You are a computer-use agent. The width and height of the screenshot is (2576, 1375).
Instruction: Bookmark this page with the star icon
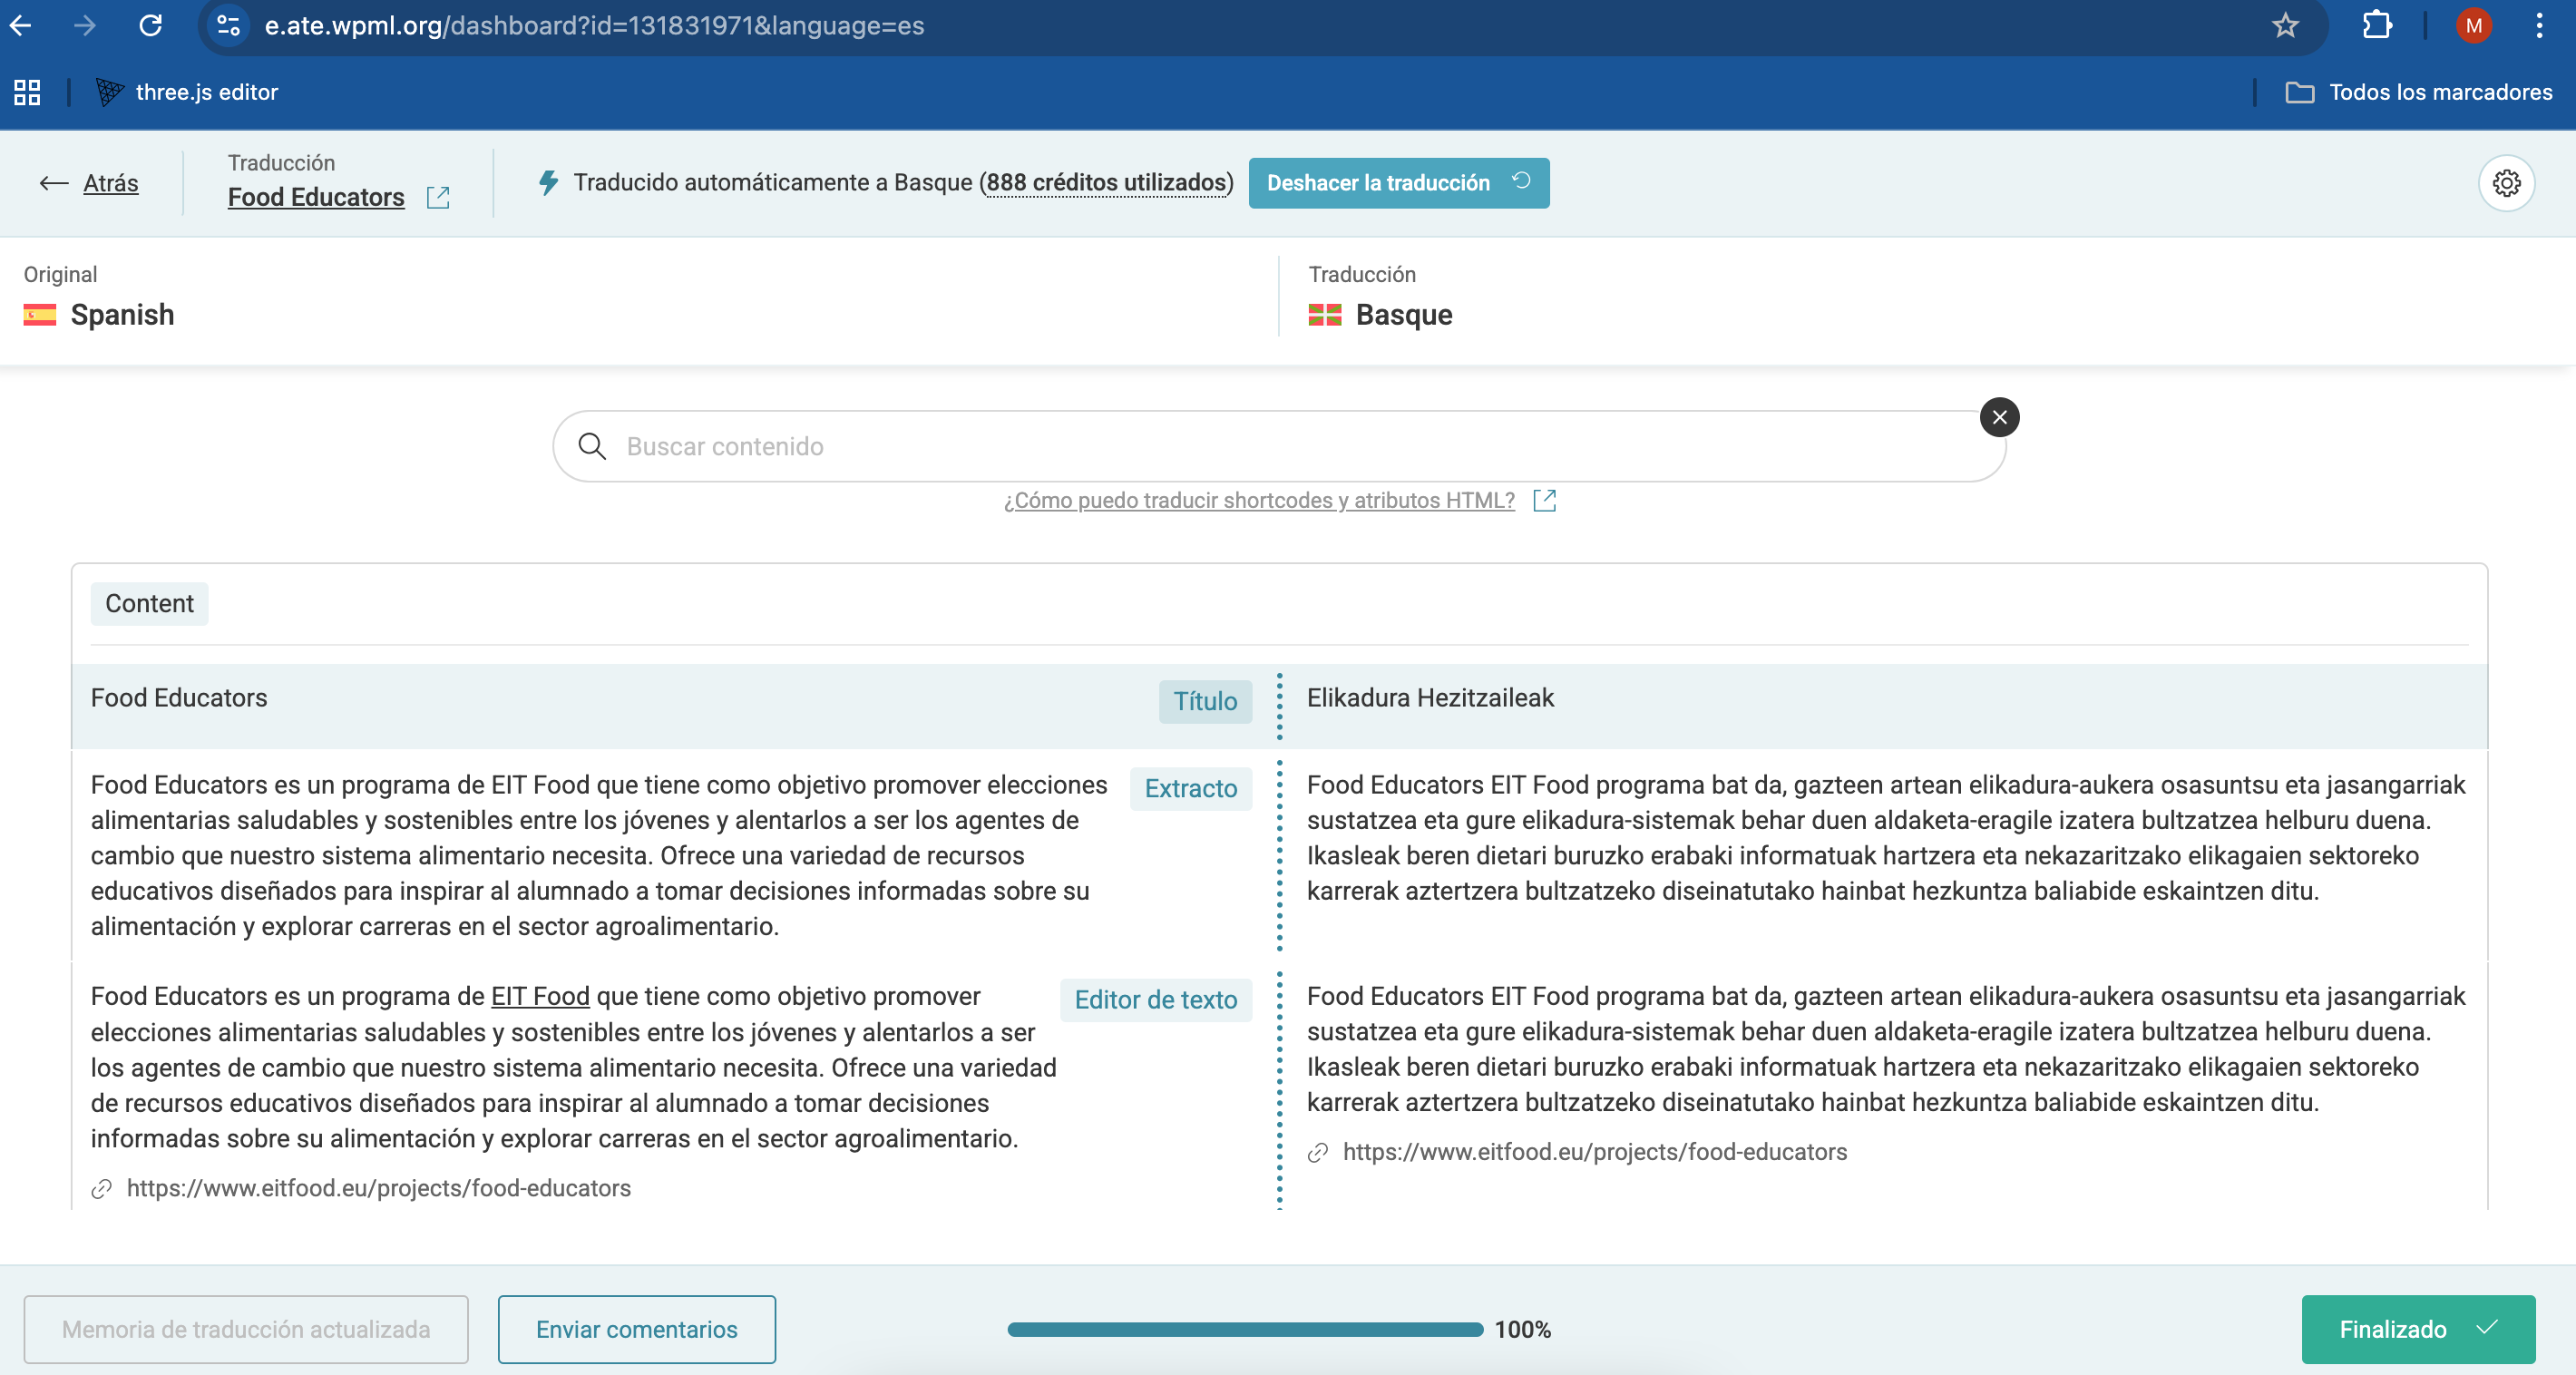point(2285,25)
